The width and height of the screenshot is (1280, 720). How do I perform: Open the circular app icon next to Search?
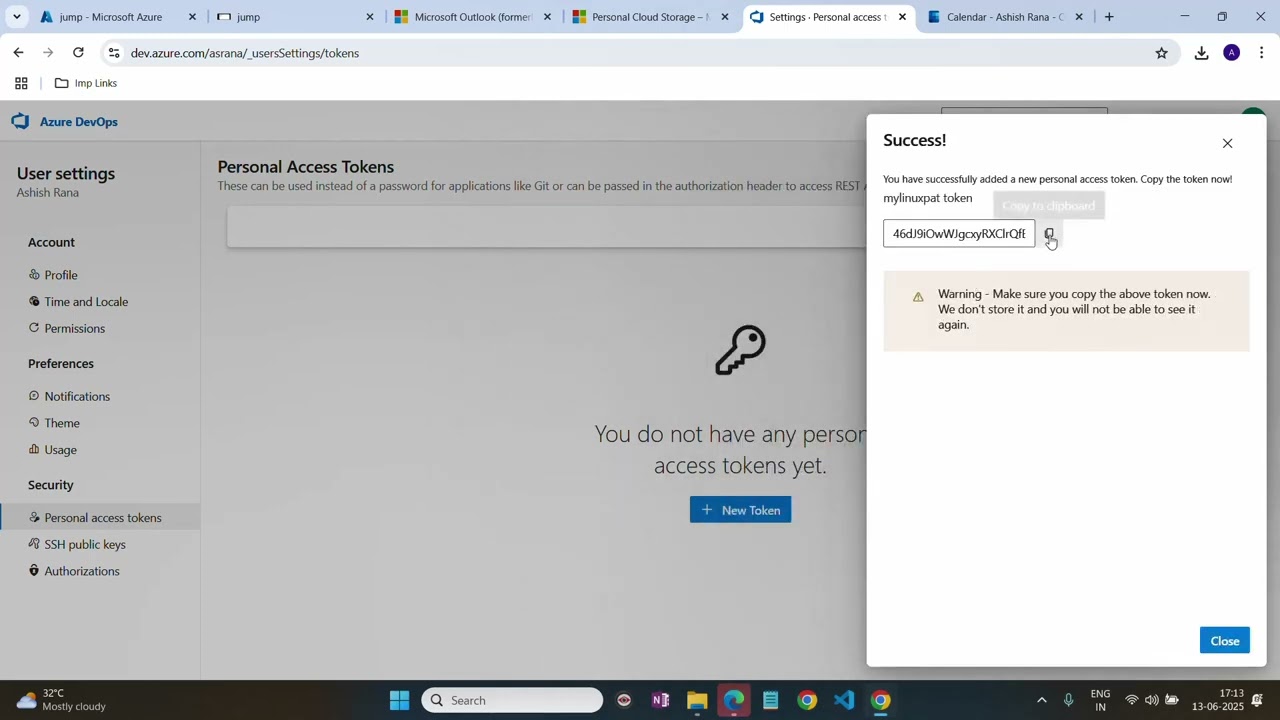coord(624,700)
